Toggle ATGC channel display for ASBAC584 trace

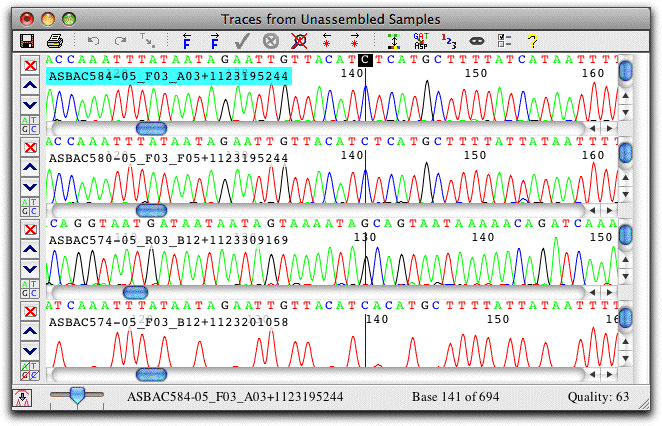click(30, 125)
